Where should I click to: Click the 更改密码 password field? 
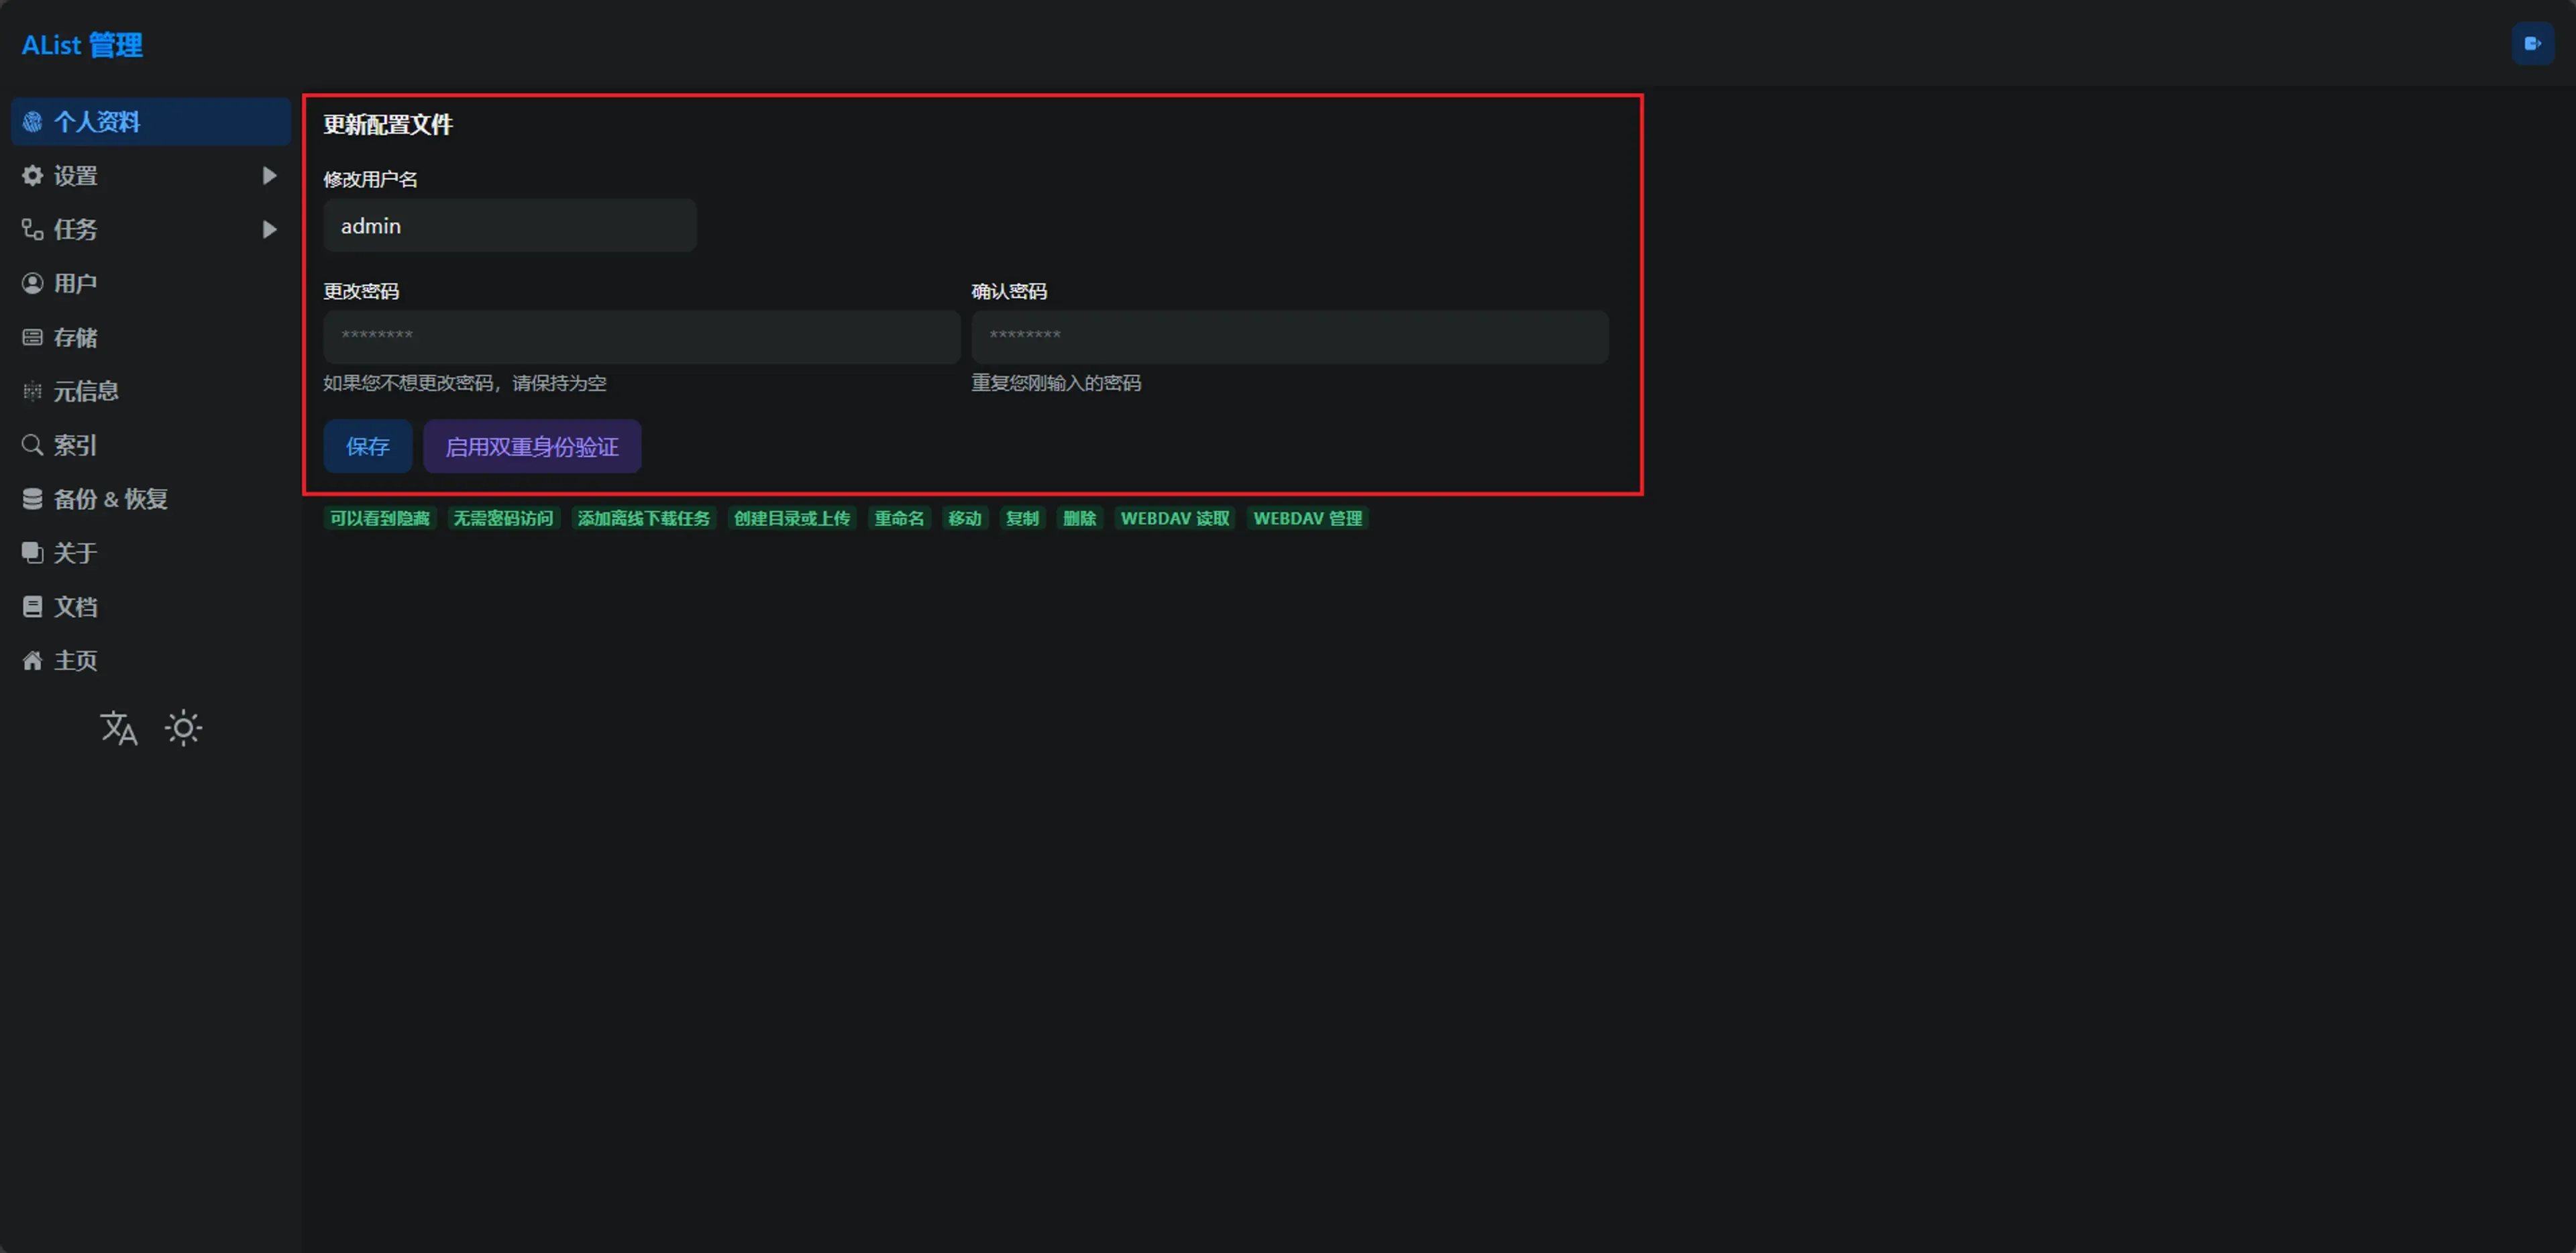(640, 336)
